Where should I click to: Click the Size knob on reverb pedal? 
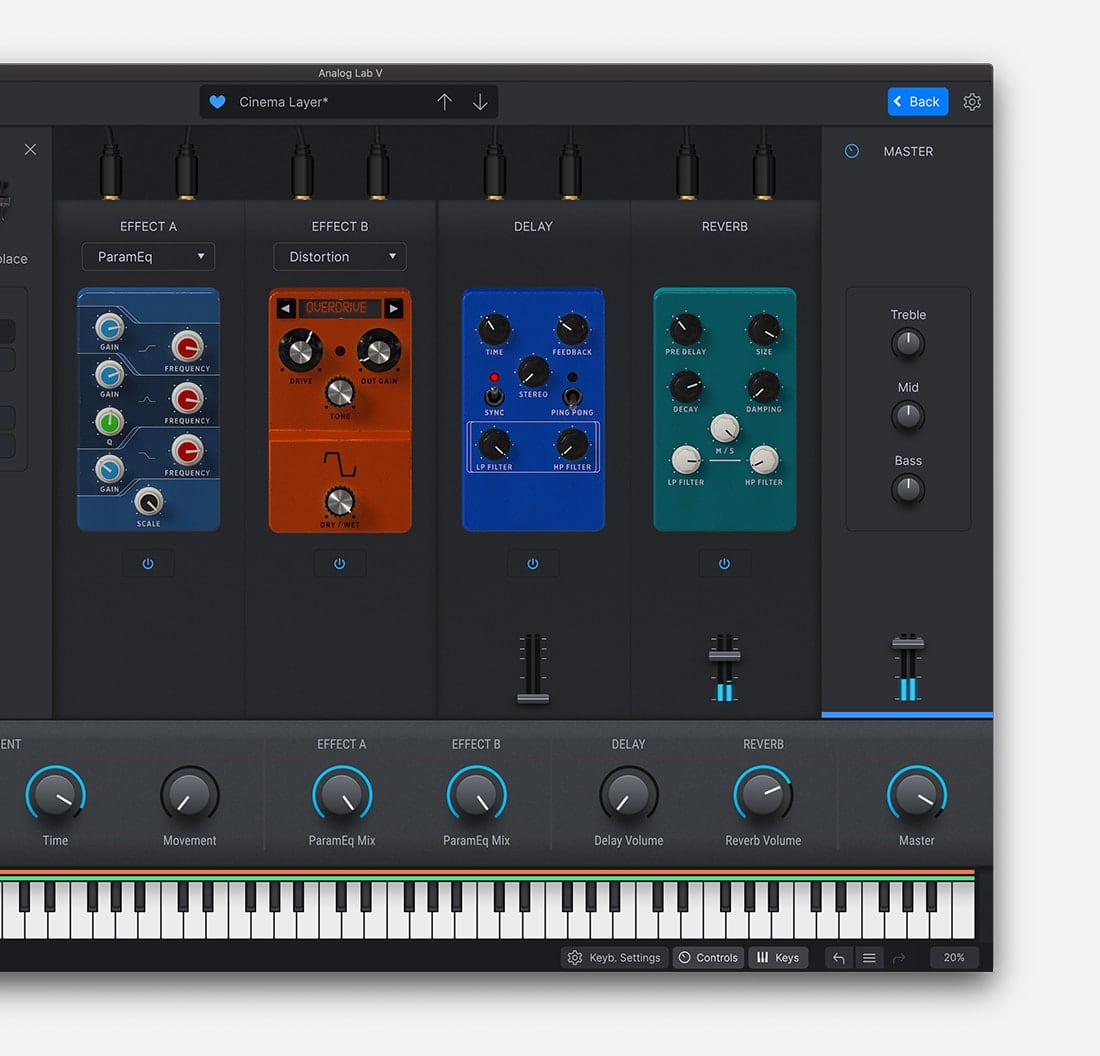[x=763, y=329]
